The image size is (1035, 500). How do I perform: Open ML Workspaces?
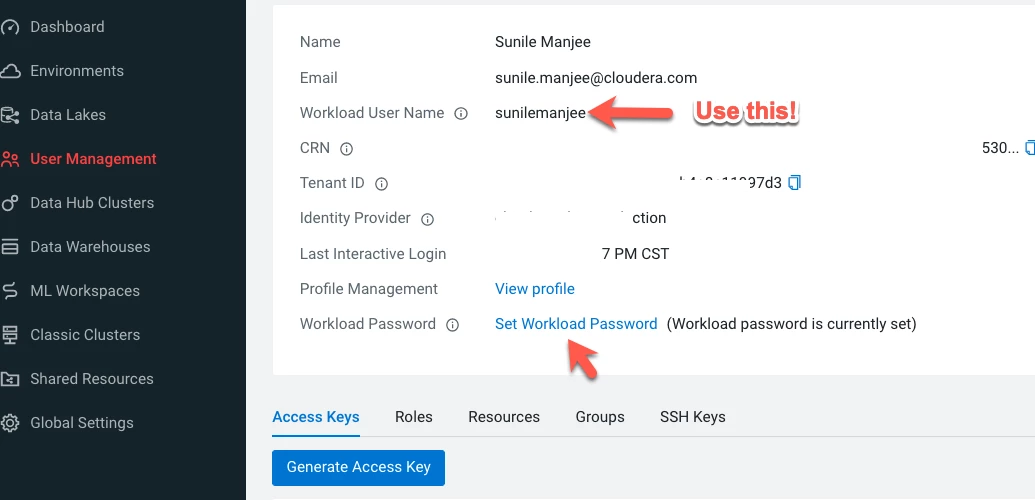tap(84, 291)
